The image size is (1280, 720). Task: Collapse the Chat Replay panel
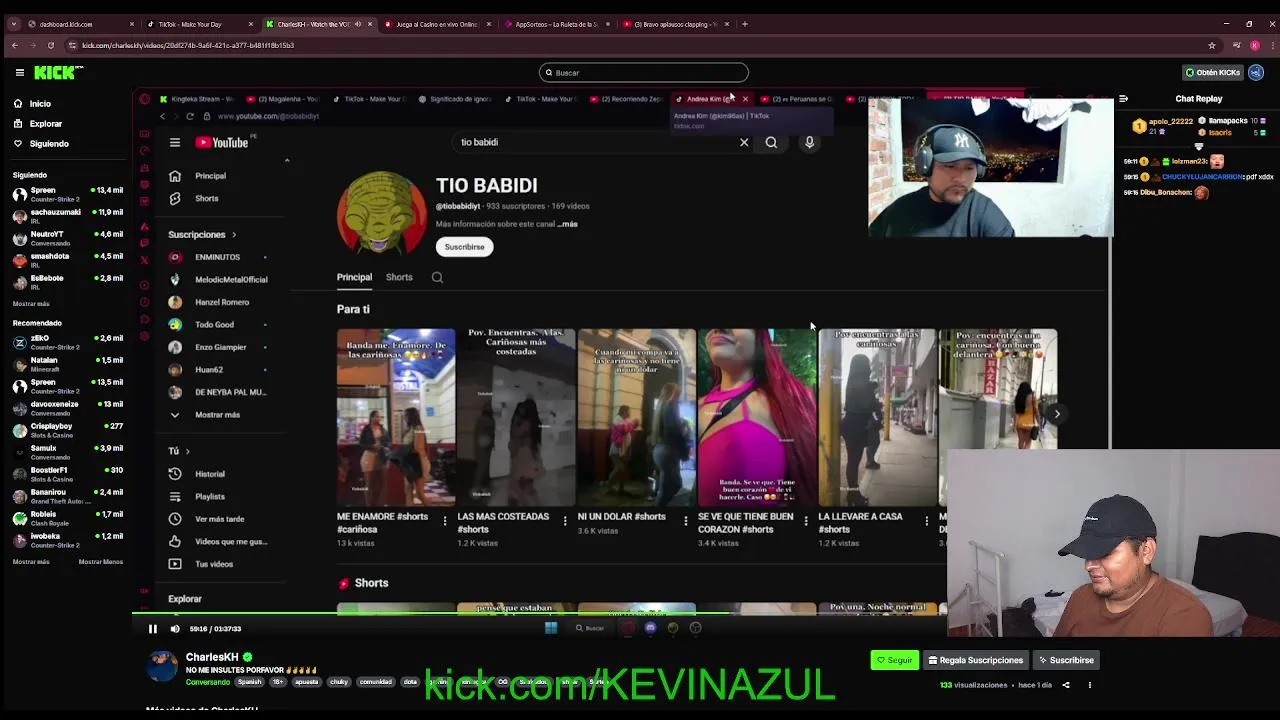coord(1123,99)
